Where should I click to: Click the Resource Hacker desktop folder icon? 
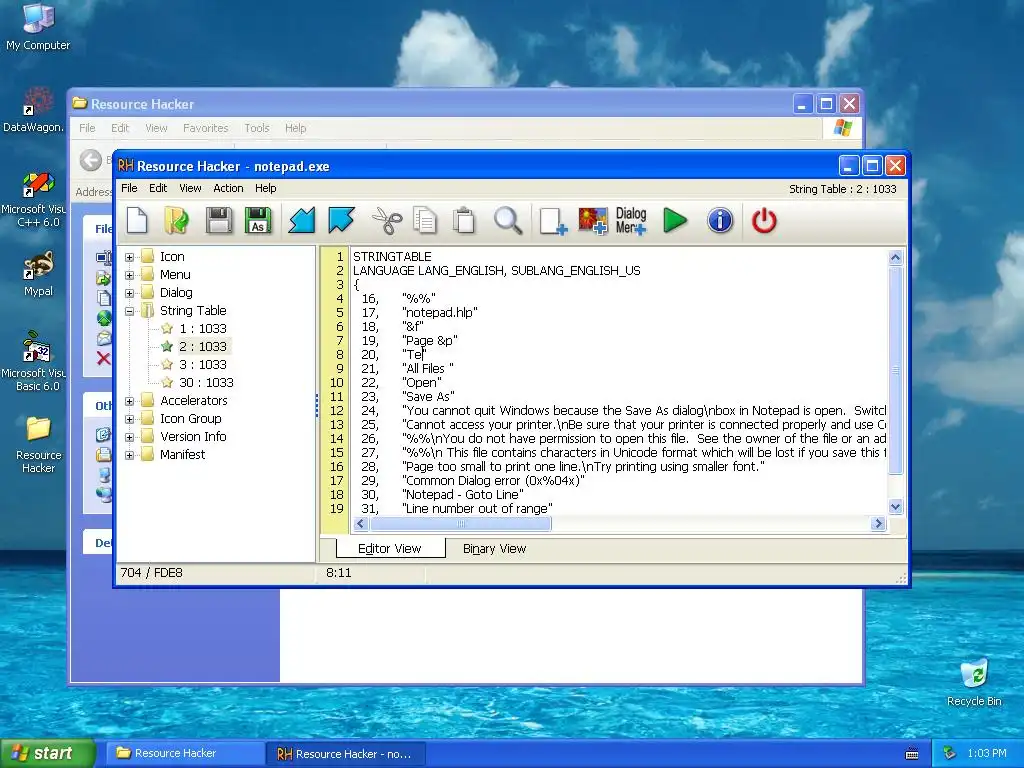click(38, 429)
